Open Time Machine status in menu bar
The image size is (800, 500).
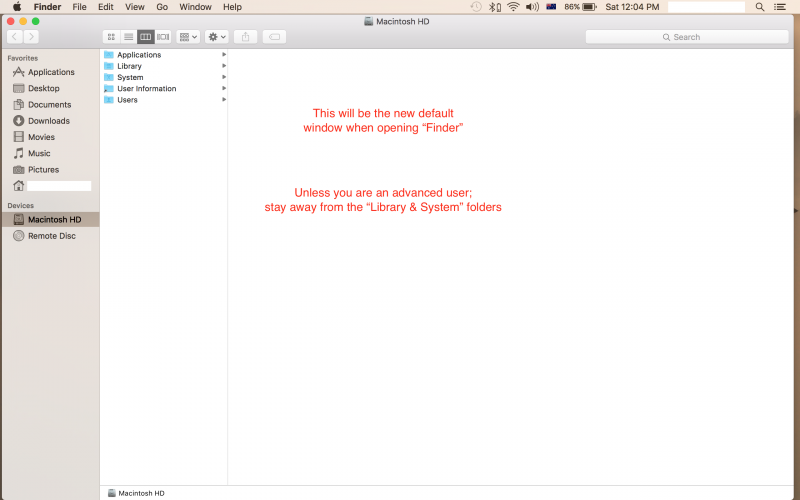476,7
